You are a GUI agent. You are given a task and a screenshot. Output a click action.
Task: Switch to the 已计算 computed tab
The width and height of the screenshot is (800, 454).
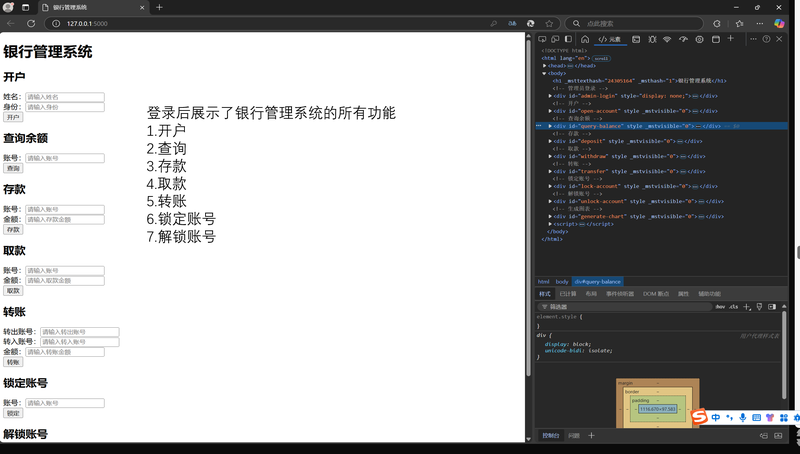click(568, 294)
